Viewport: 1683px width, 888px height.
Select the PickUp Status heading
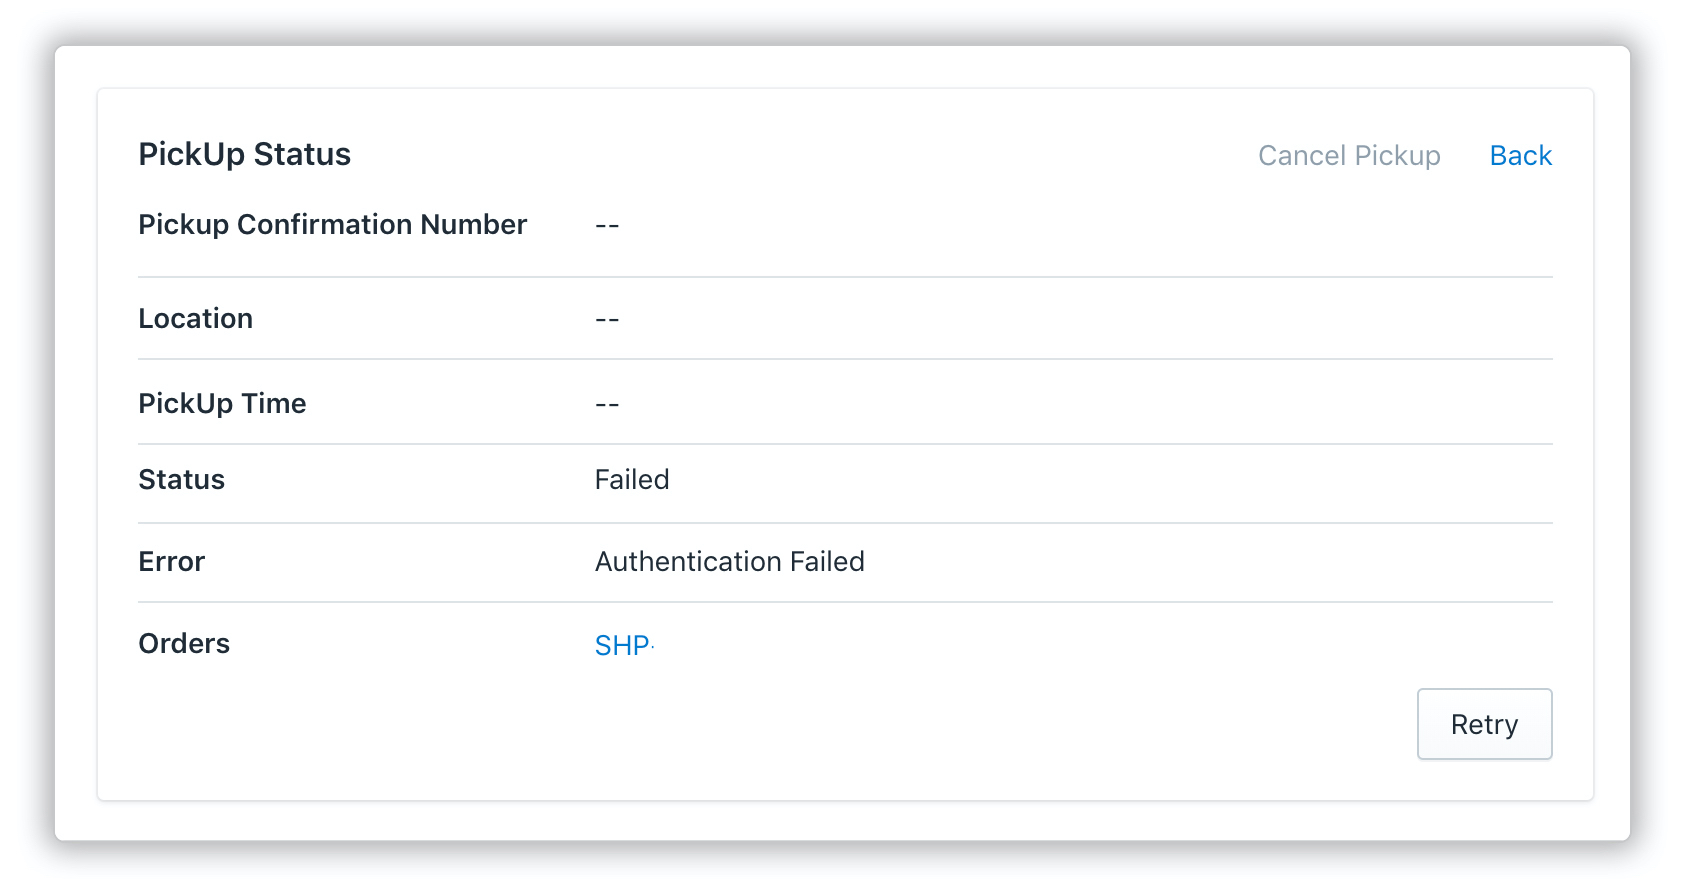[244, 154]
